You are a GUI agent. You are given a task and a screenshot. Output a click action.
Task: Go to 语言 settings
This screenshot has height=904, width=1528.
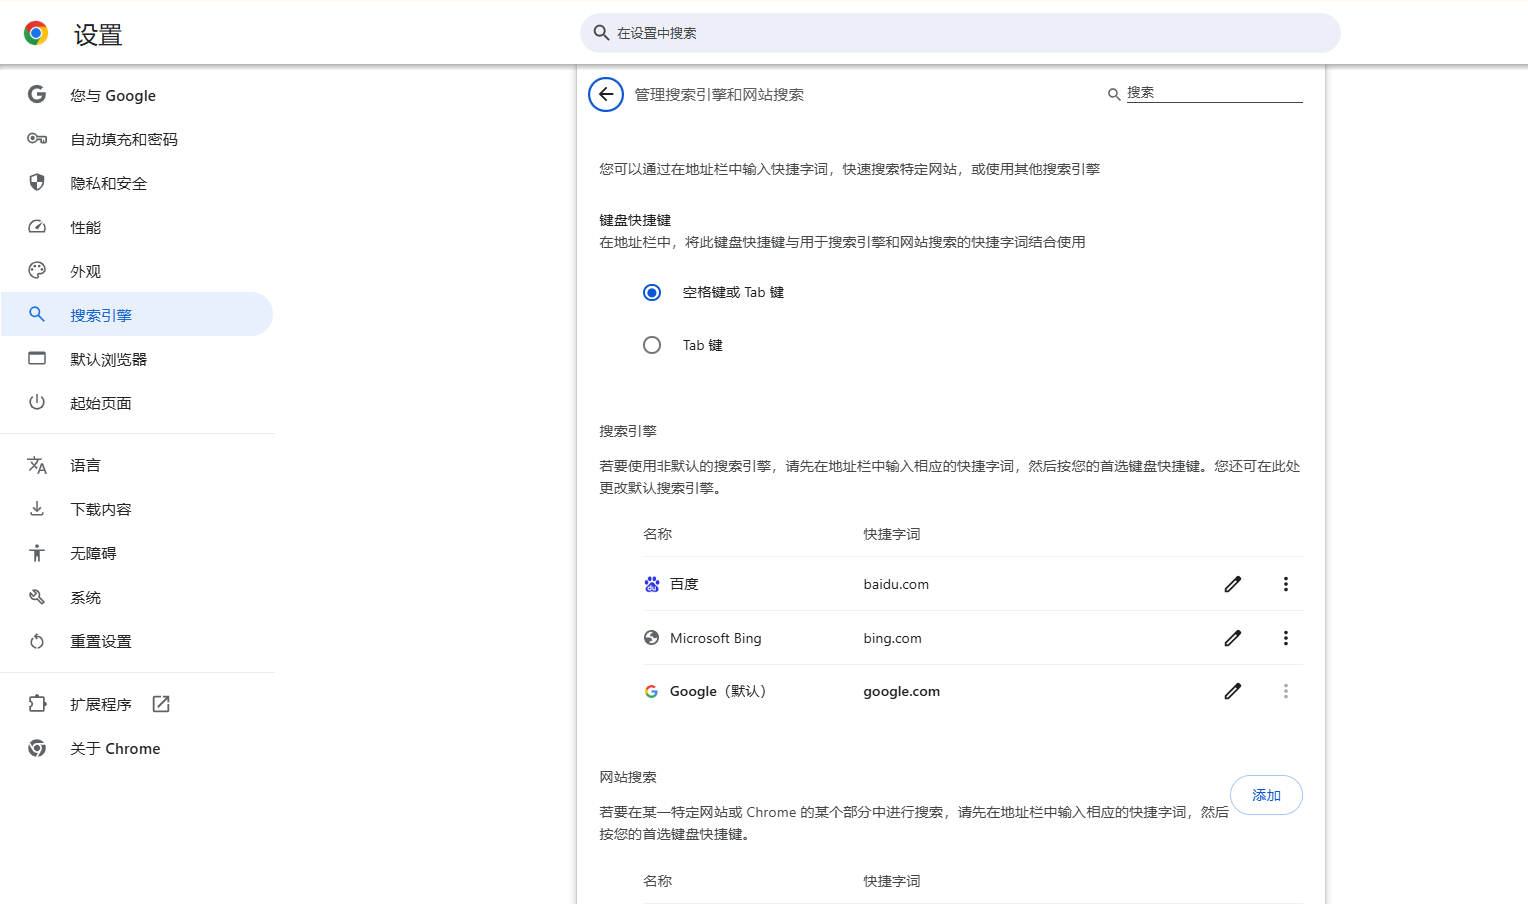[137, 465]
